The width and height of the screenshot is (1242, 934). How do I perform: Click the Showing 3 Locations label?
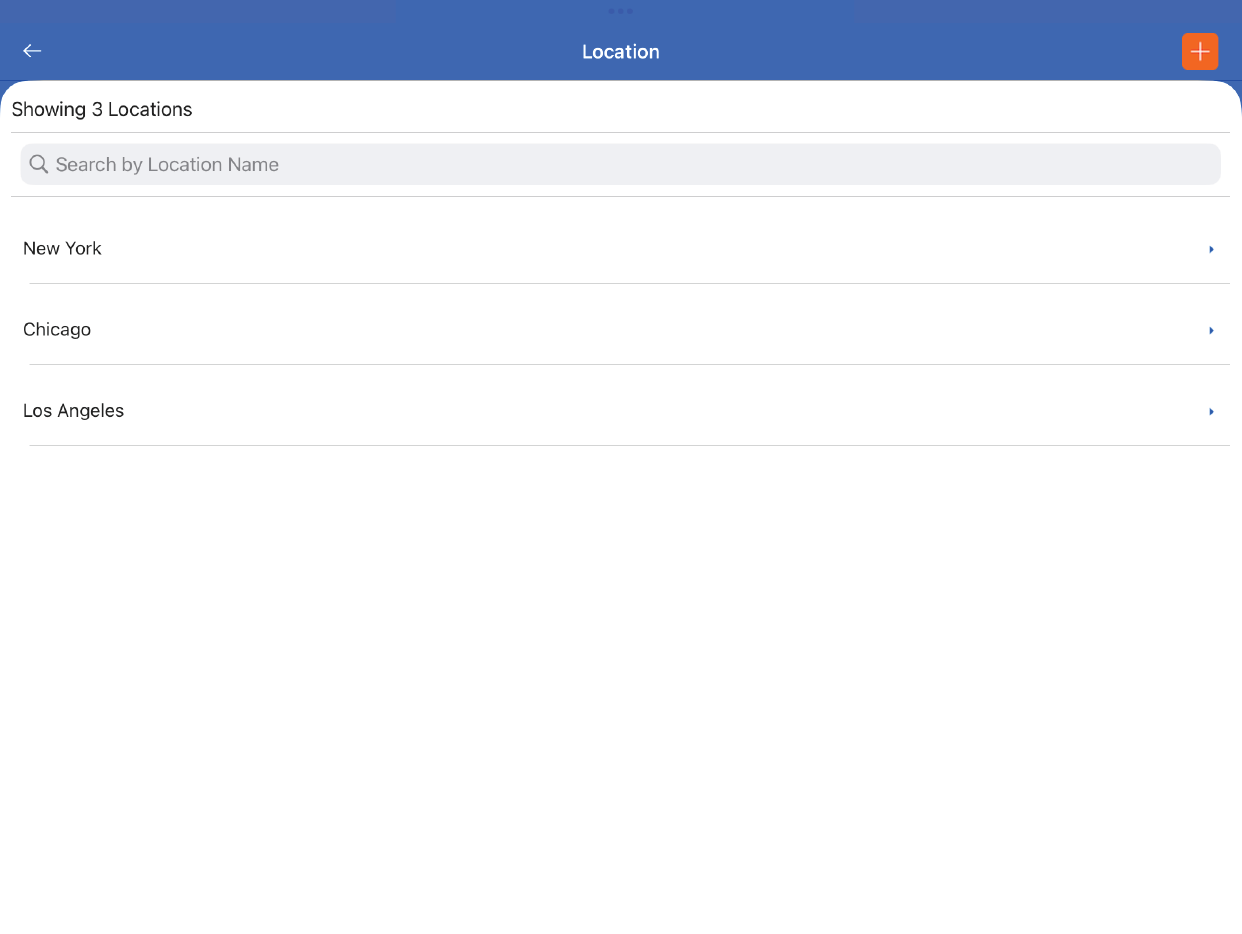point(102,109)
